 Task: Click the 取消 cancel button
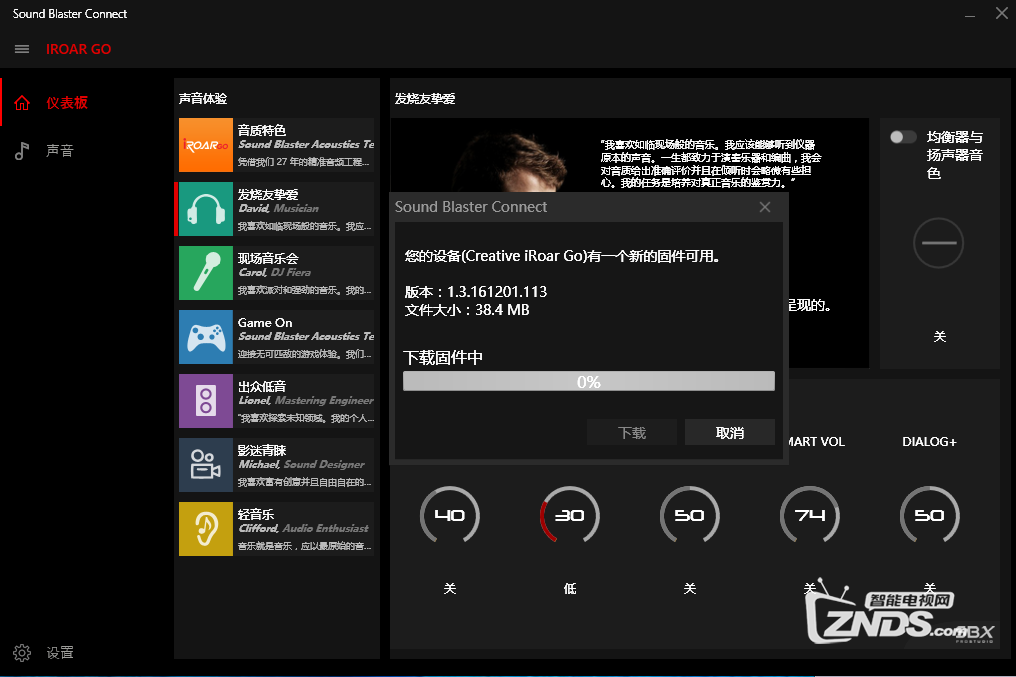730,432
